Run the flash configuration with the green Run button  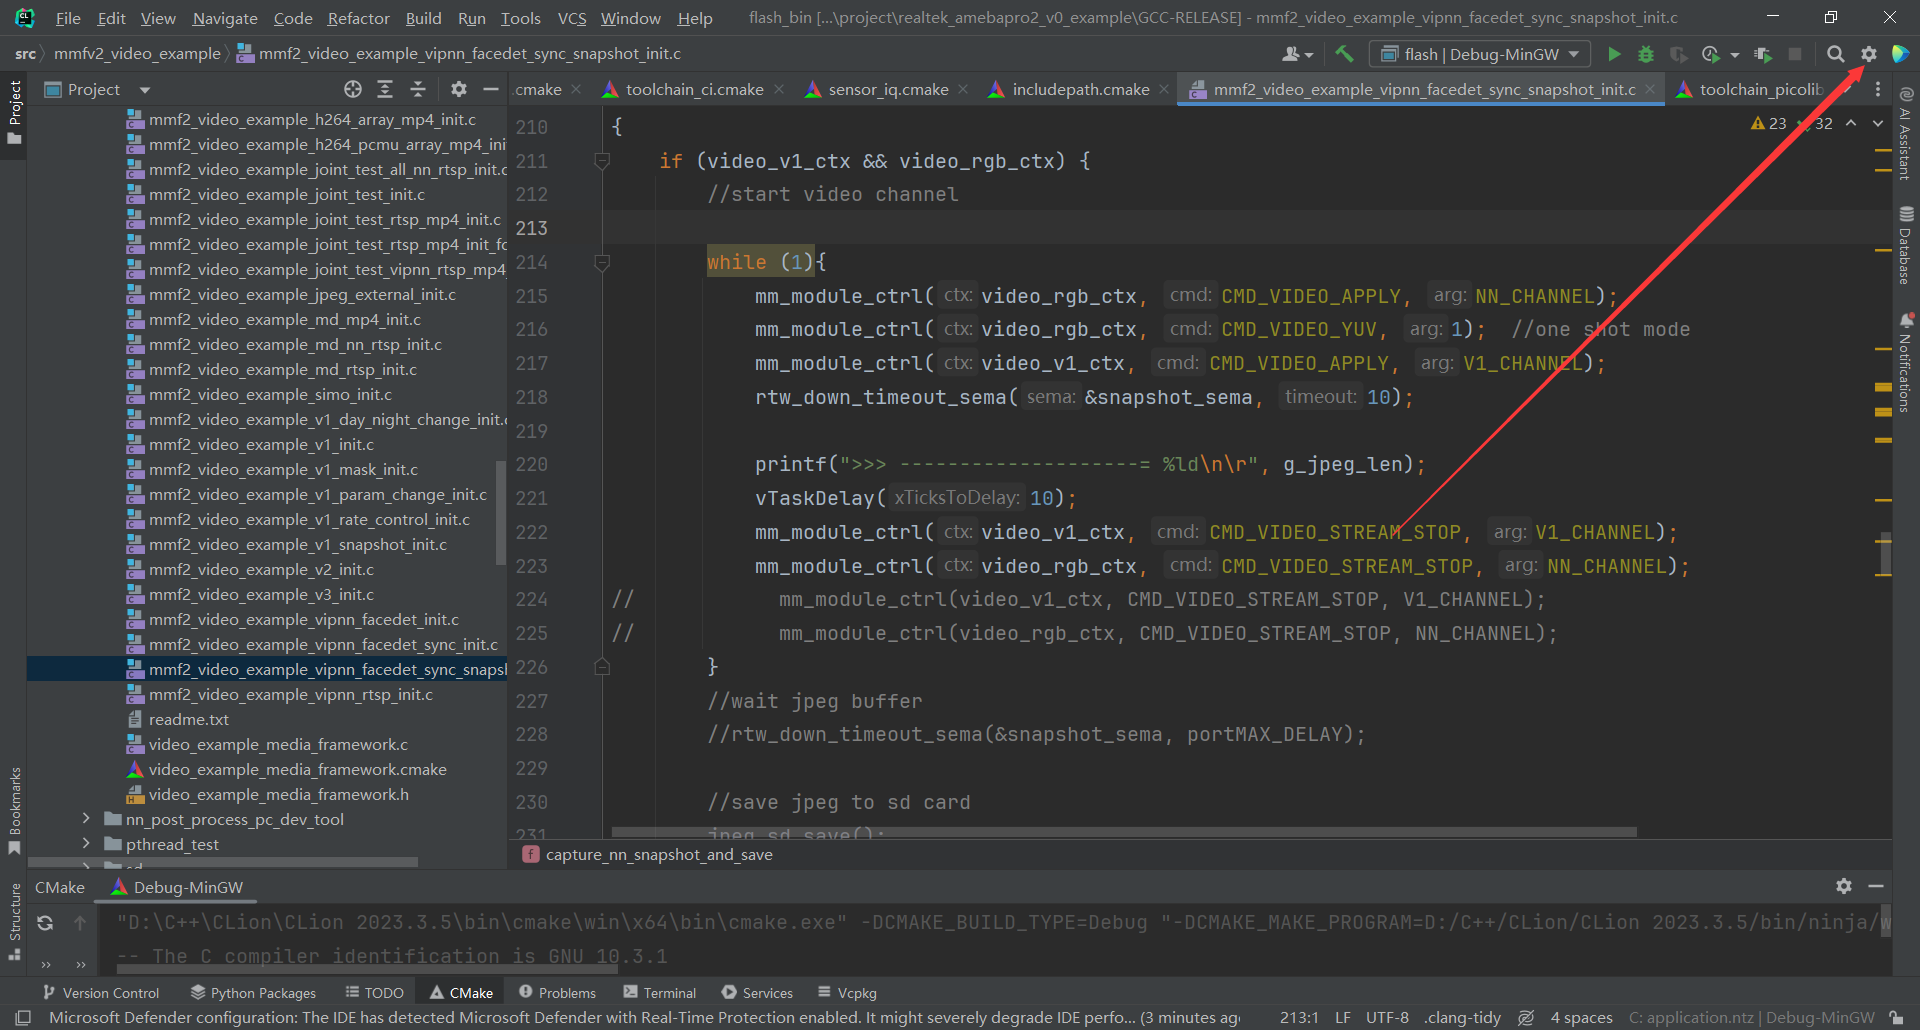tap(1614, 54)
